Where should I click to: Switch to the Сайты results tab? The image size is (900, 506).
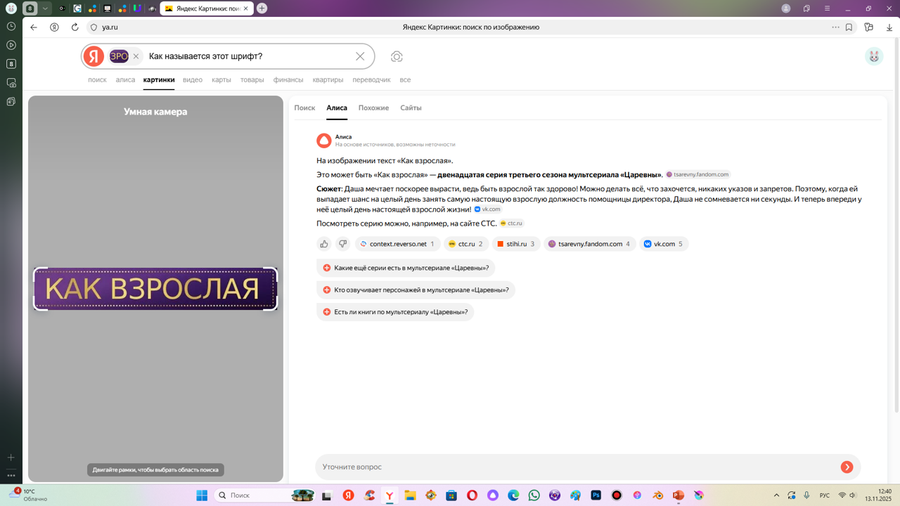coord(411,108)
